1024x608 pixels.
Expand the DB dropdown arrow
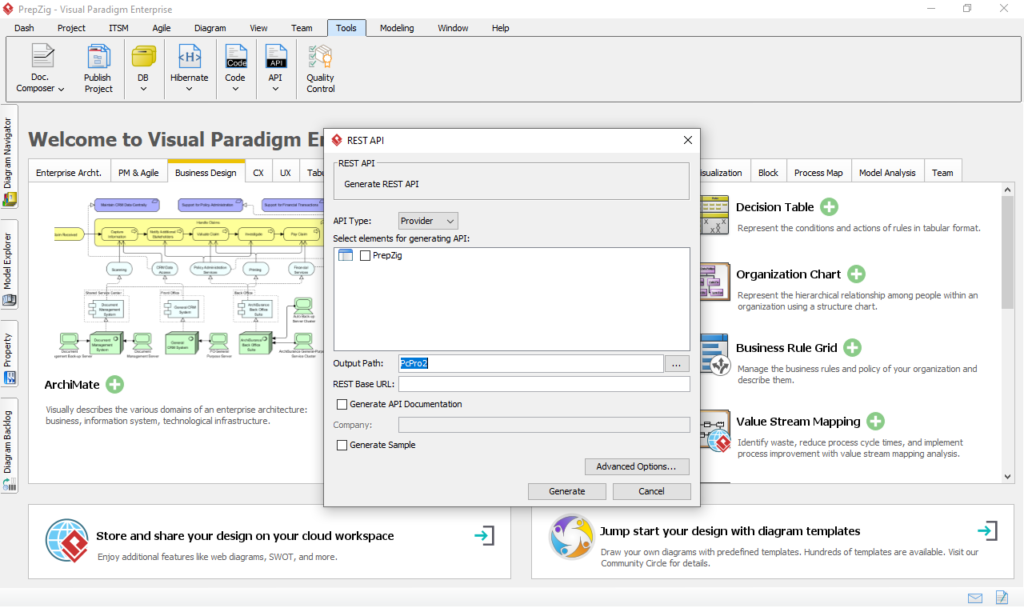click(143, 89)
